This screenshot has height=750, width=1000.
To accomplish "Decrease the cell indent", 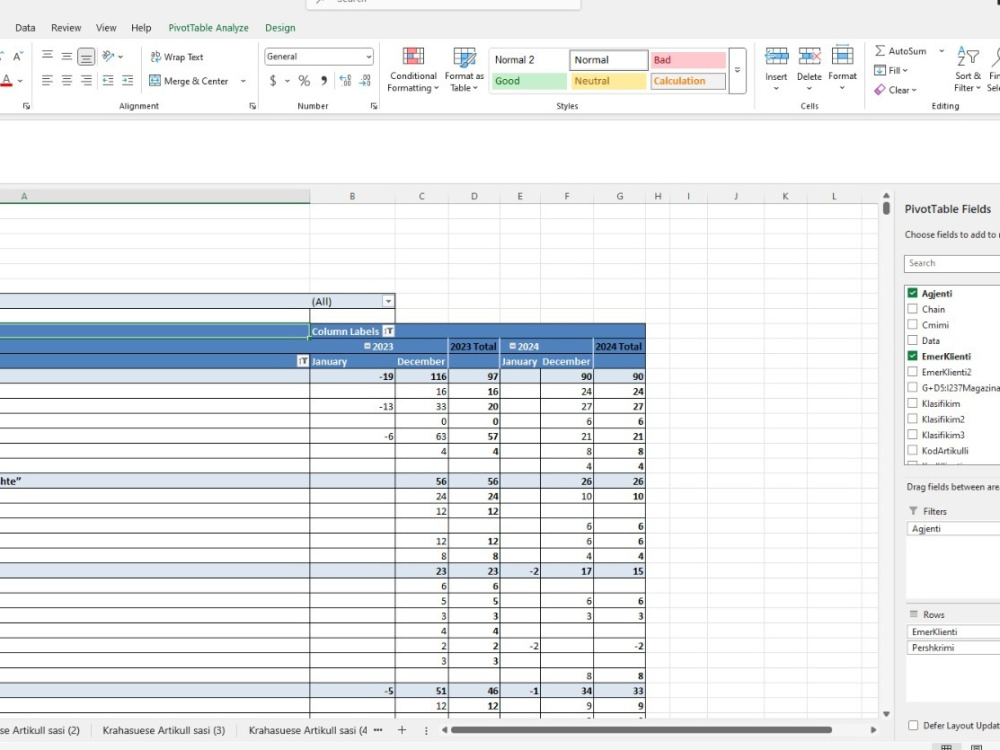I will coord(108,80).
